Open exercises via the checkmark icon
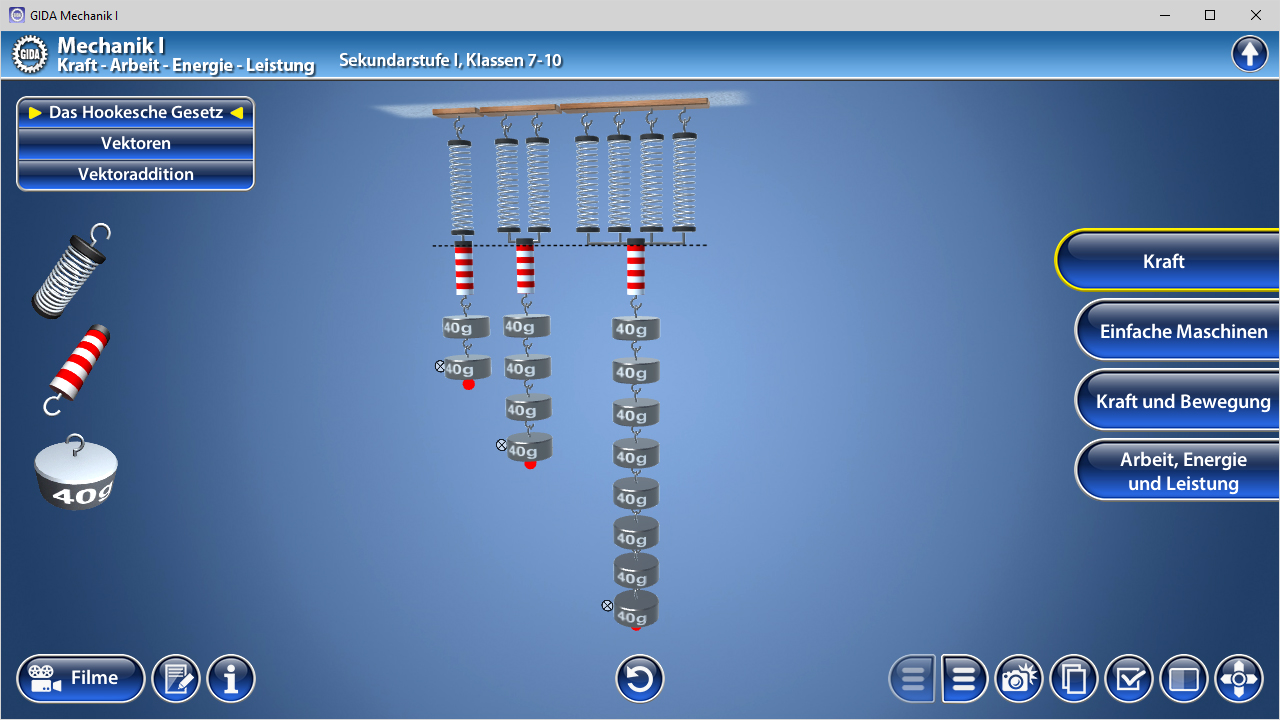The height and width of the screenshot is (720, 1280). (x=1129, y=678)
